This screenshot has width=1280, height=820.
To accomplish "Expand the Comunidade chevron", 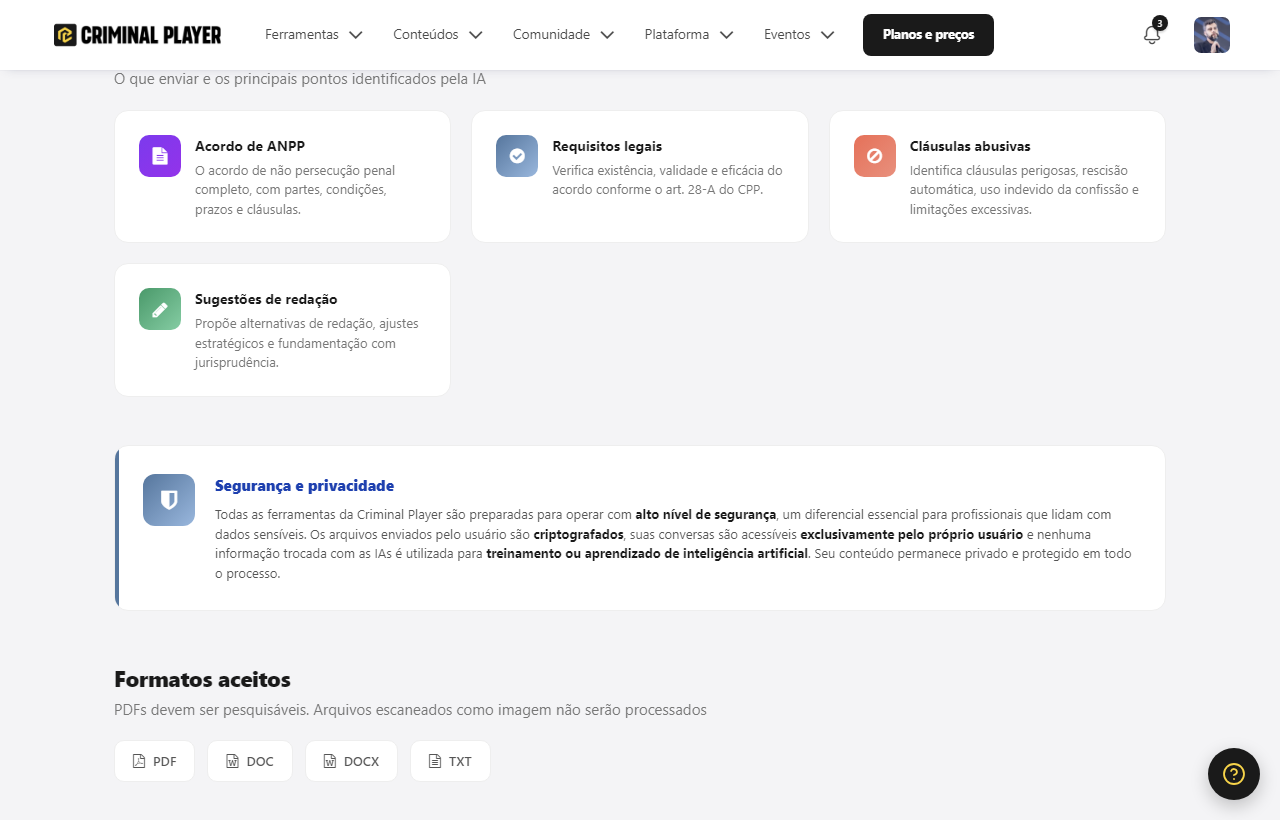I will point(607,35).
